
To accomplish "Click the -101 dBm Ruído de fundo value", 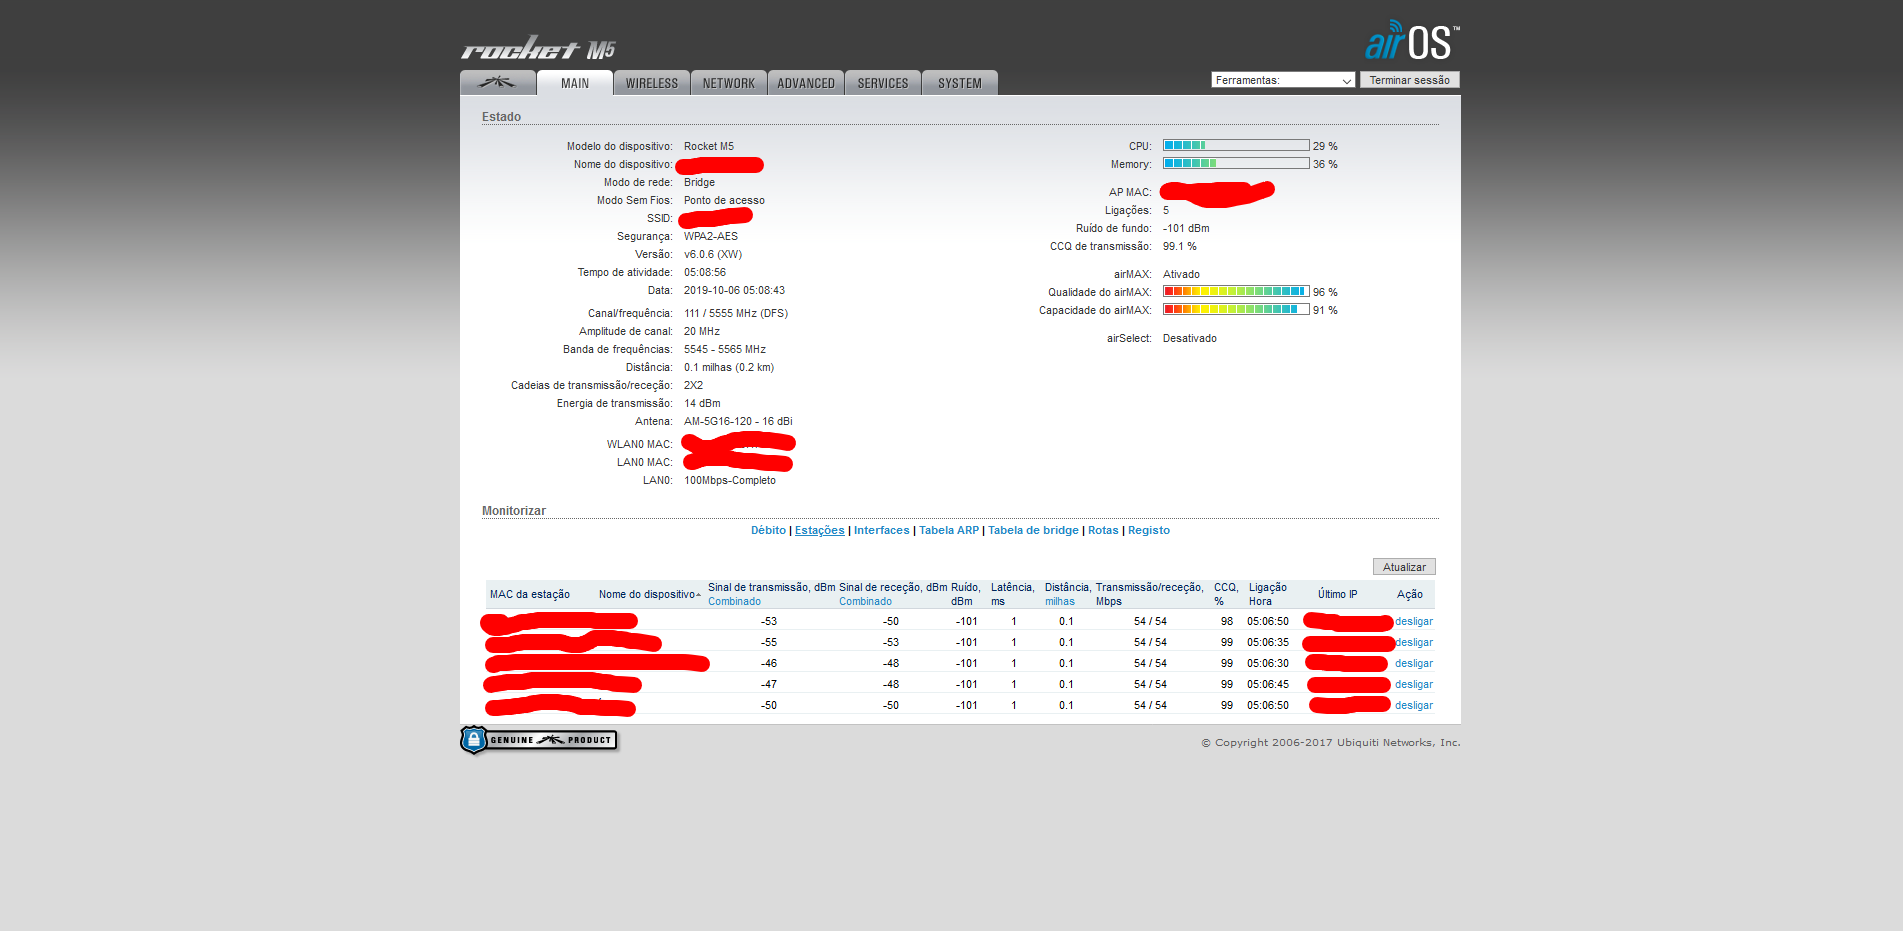I will tap(1186, 228).
